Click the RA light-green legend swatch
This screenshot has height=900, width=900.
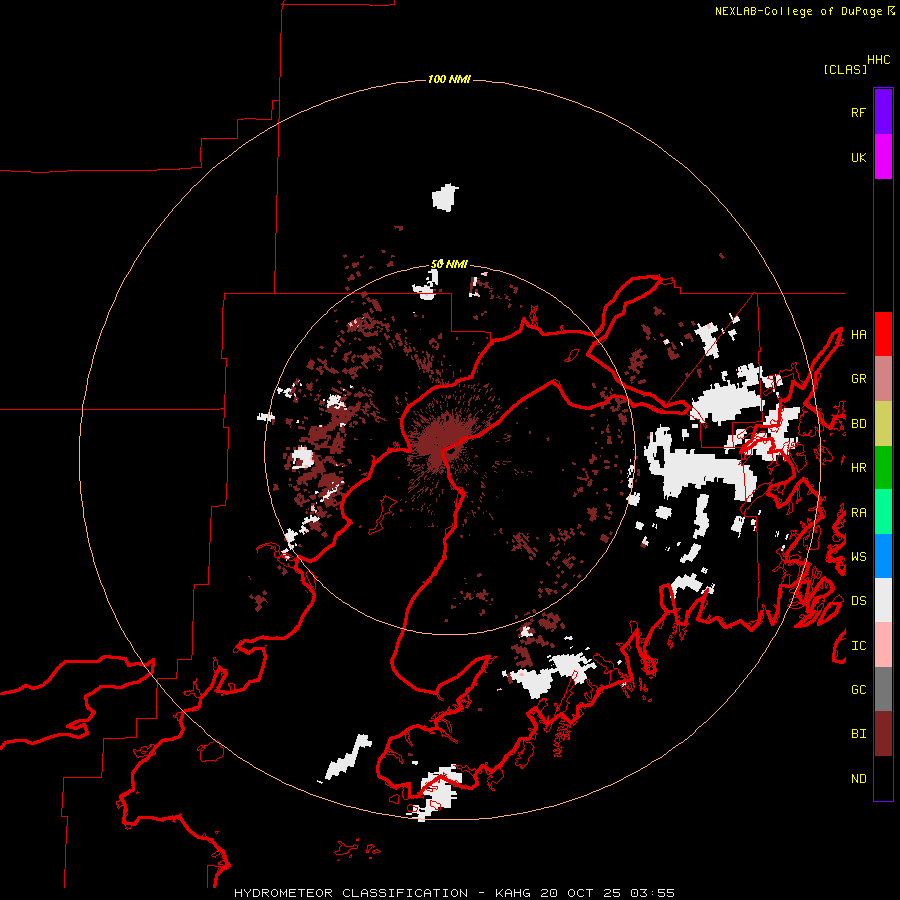(x=883, y=512)
